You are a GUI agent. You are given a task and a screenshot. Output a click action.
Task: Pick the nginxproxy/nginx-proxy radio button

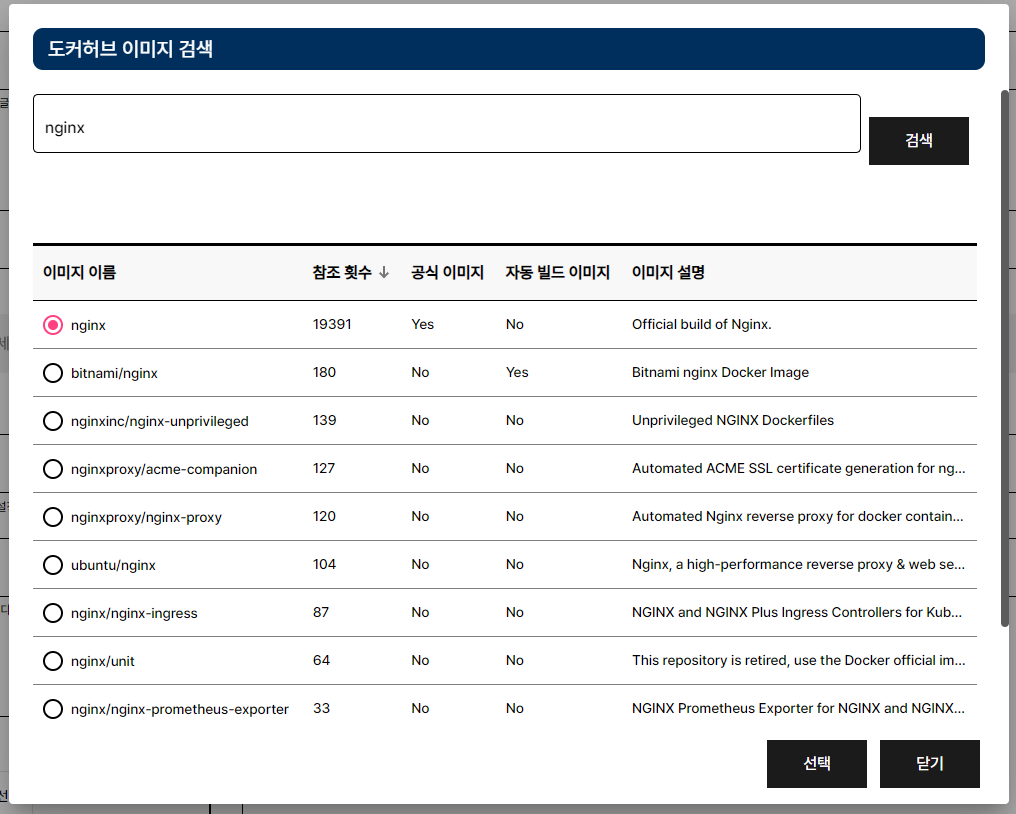tap(53, 517)
